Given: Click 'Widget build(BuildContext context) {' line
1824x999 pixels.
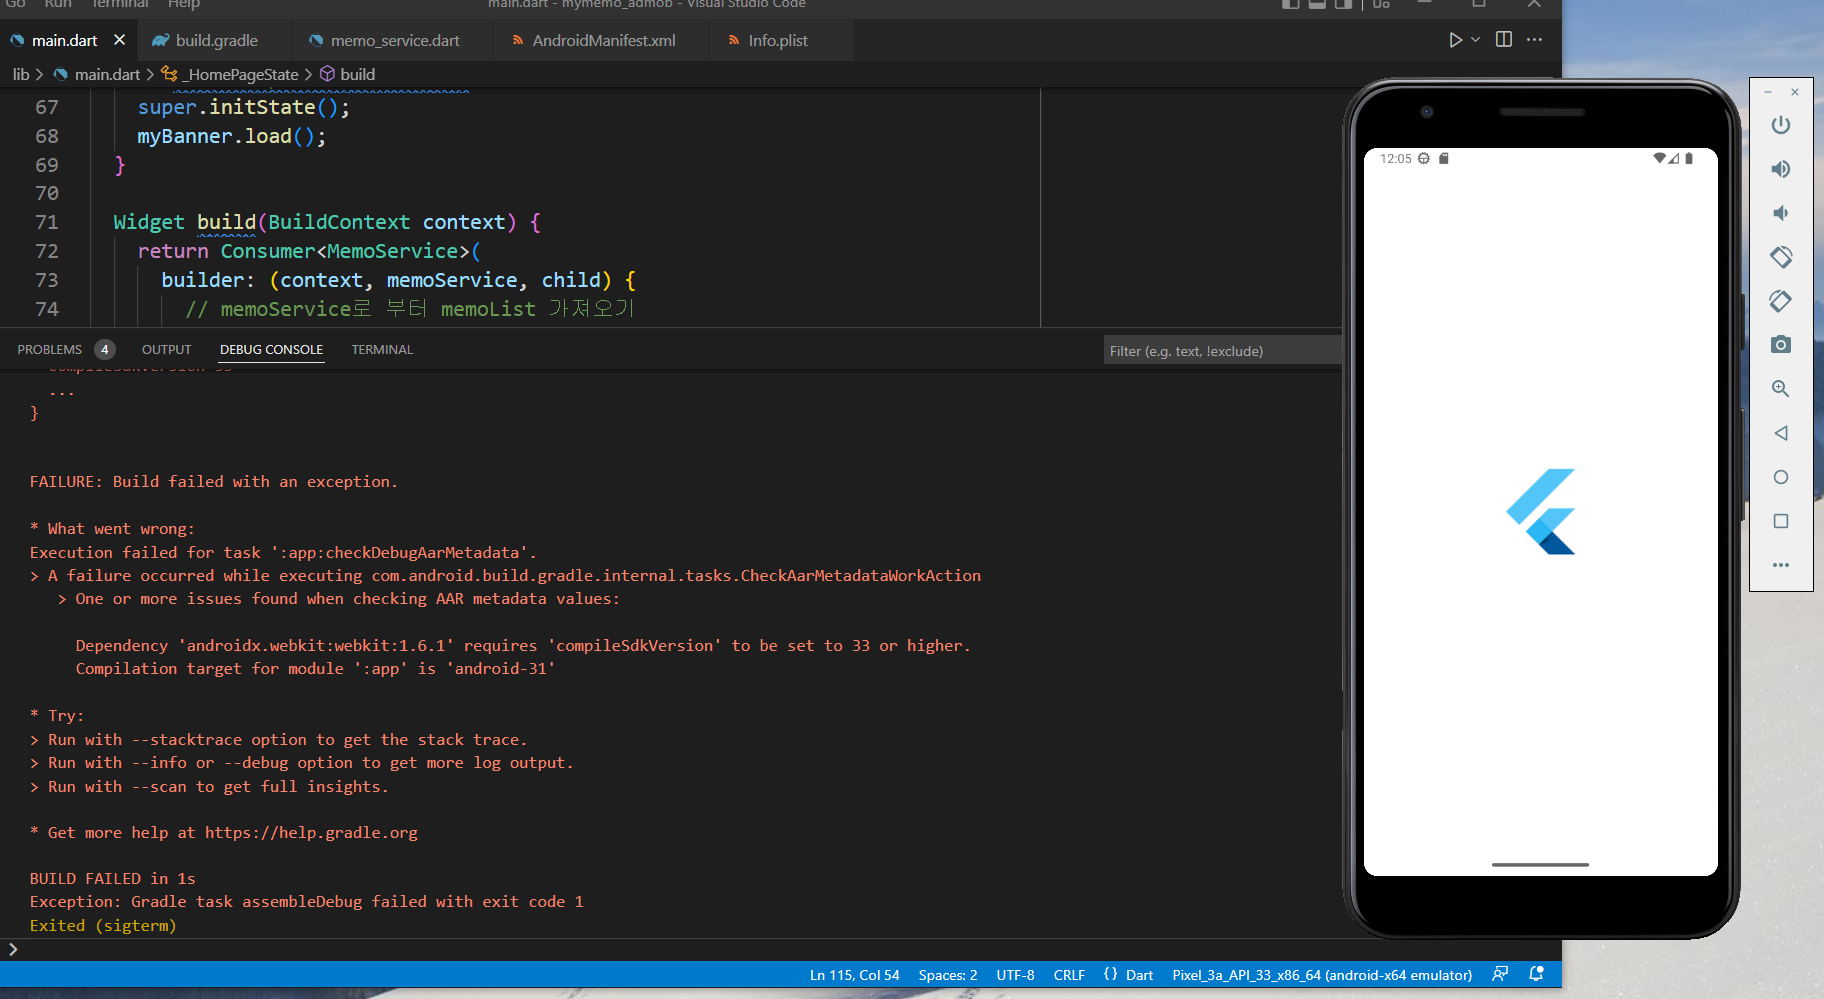Looking at the screenshot, I should (x=327, y=222).
